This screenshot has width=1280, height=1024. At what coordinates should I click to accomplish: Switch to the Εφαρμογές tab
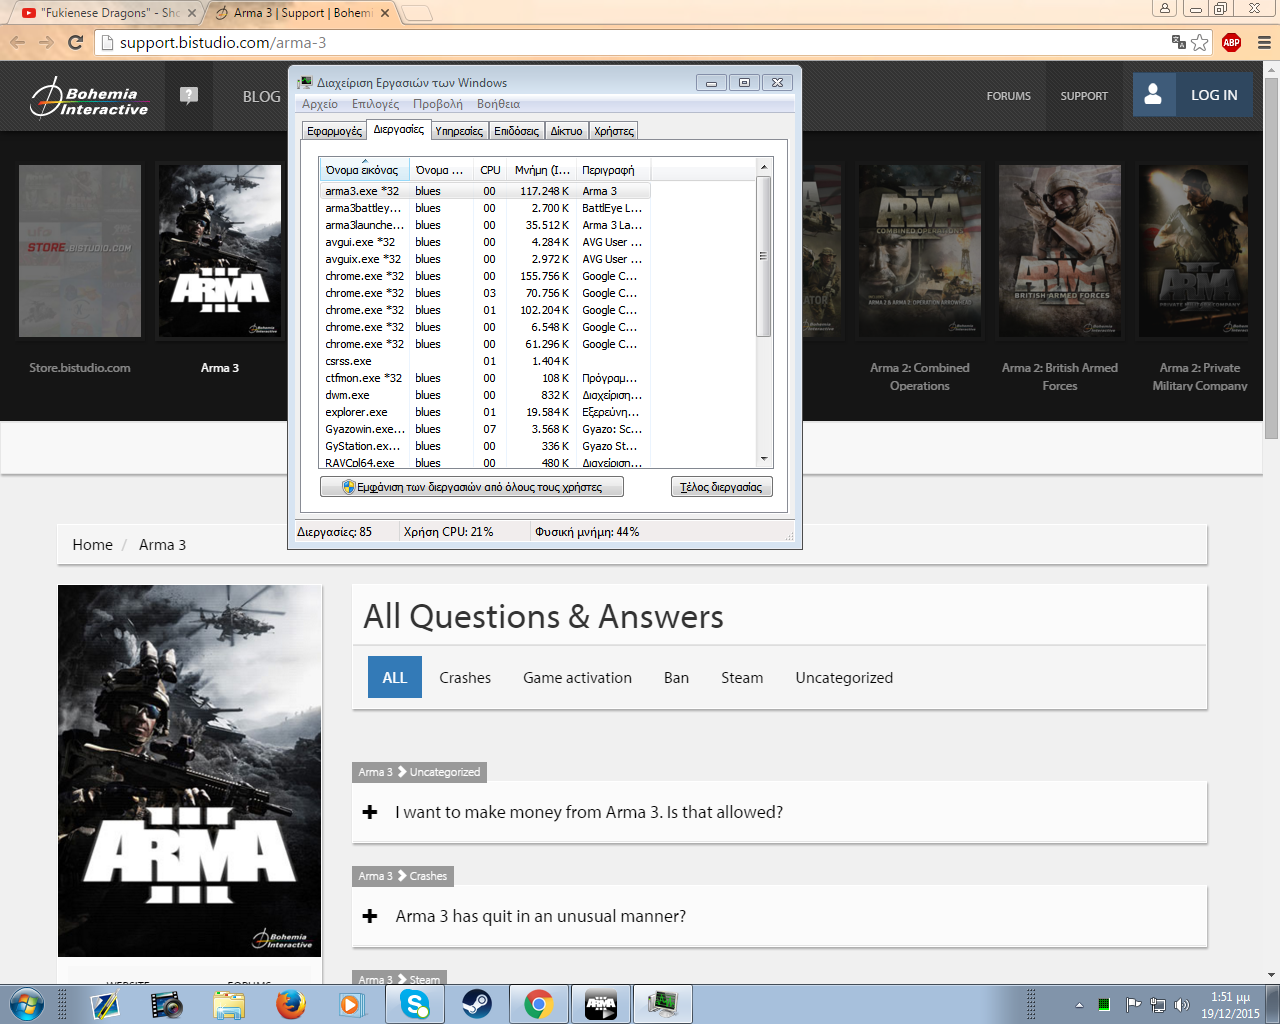(334, 131)
